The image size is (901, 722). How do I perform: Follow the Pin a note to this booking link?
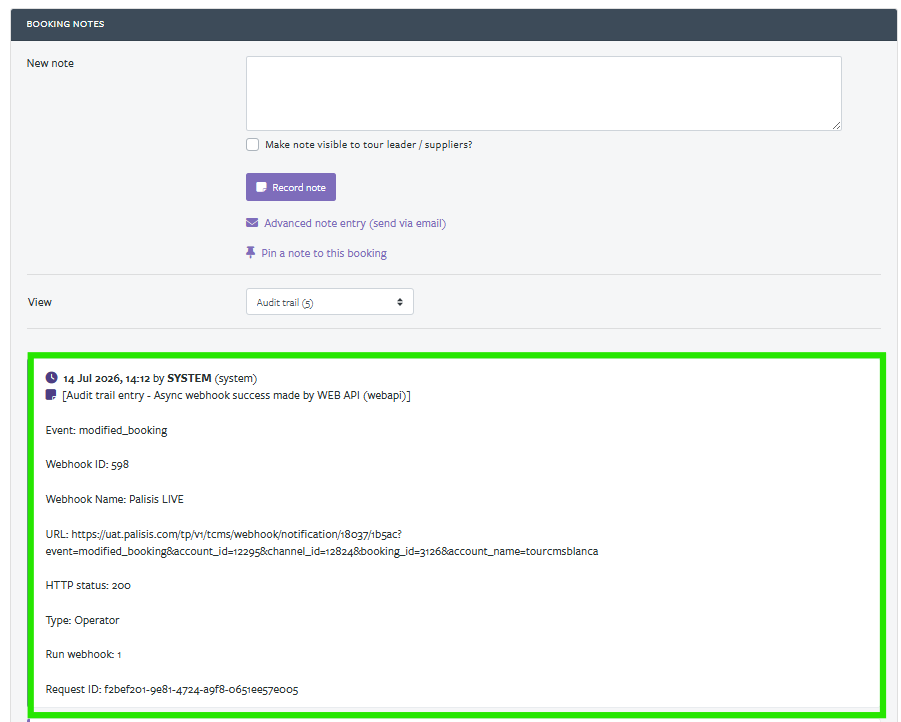coord(324,254)
